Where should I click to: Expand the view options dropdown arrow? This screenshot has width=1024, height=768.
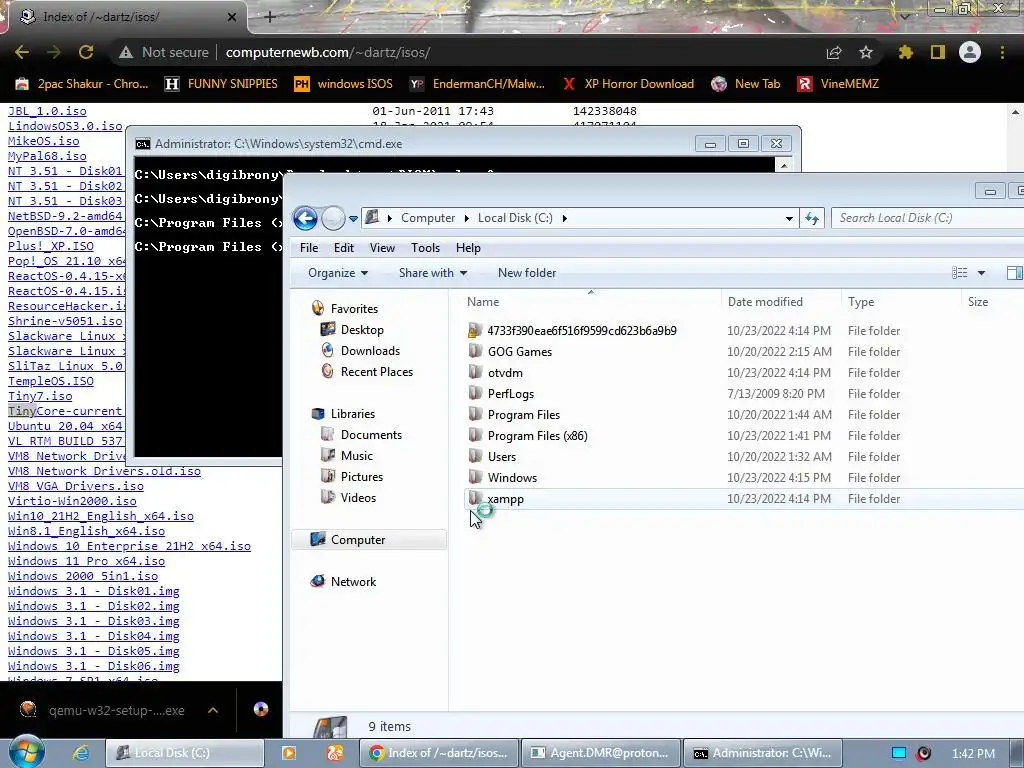click(x=981, y=273)
